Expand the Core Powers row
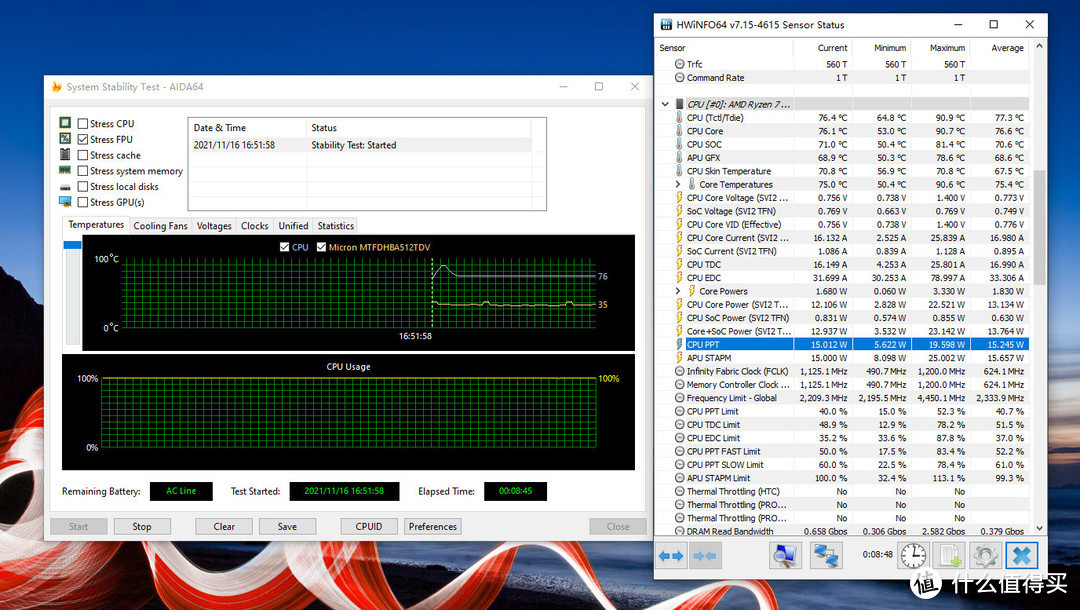The height and width of the screenshot is (610, 1080). pyautogui.click(x=678, y=291)
